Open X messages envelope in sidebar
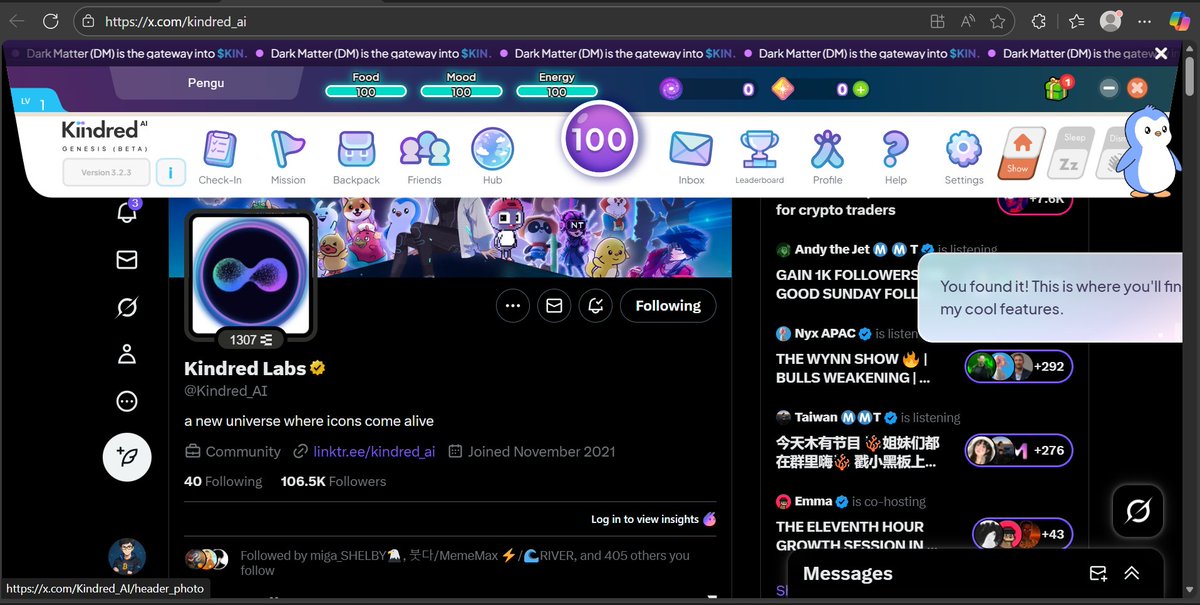Screen dimensions: 1200x605 127,260
